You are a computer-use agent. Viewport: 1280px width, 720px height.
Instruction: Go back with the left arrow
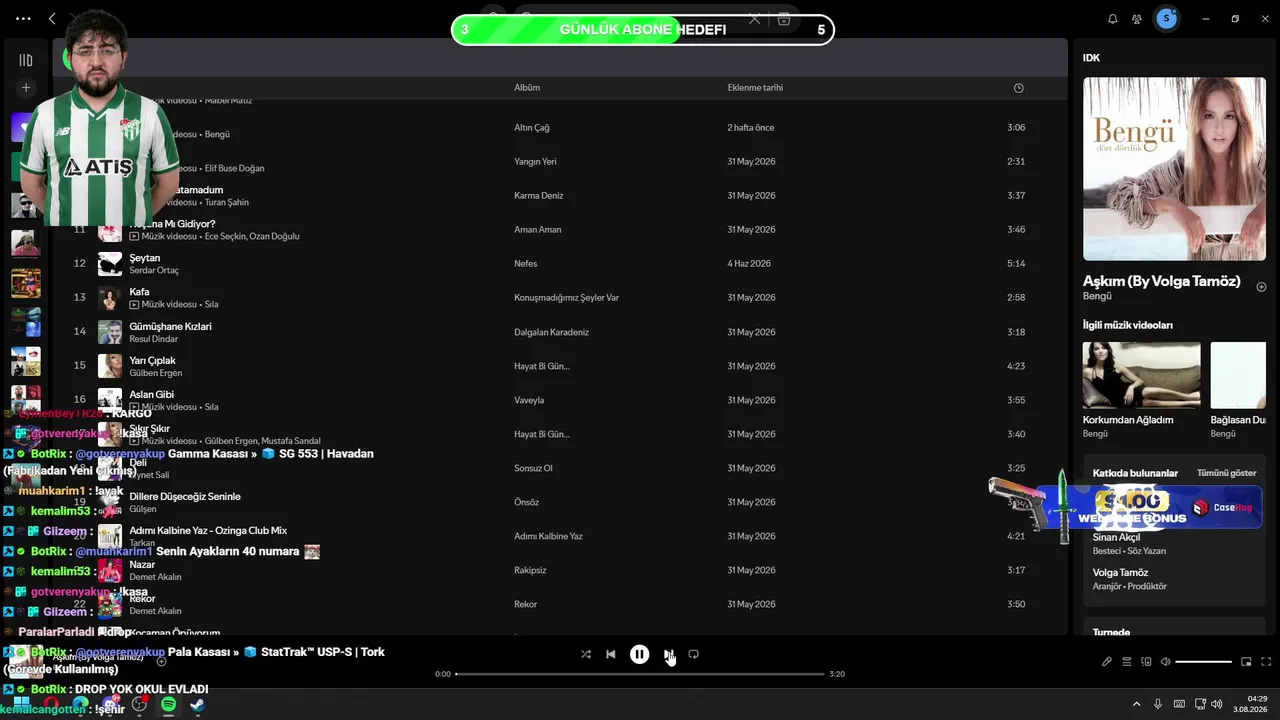click(x=52, y=19)
